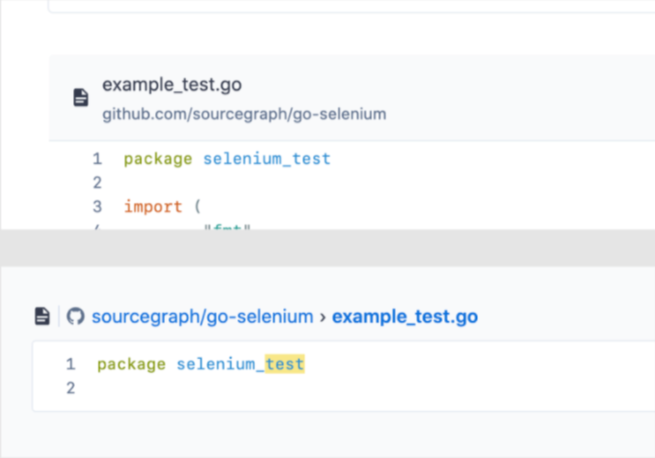Click the highlighted 'test' search match
The height and width of the screenshot is (458, 655).
click(285, 364)
